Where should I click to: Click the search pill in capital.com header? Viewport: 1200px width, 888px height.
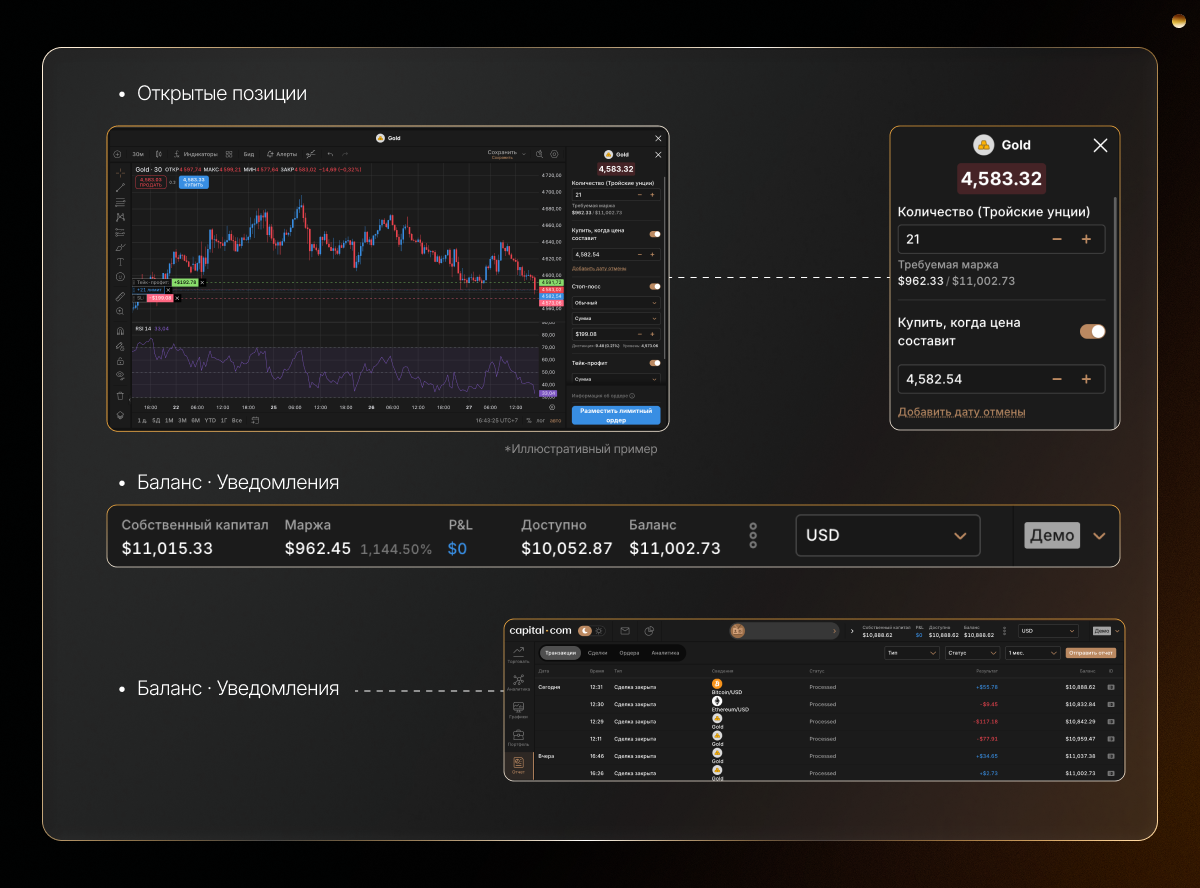point(784,631)
